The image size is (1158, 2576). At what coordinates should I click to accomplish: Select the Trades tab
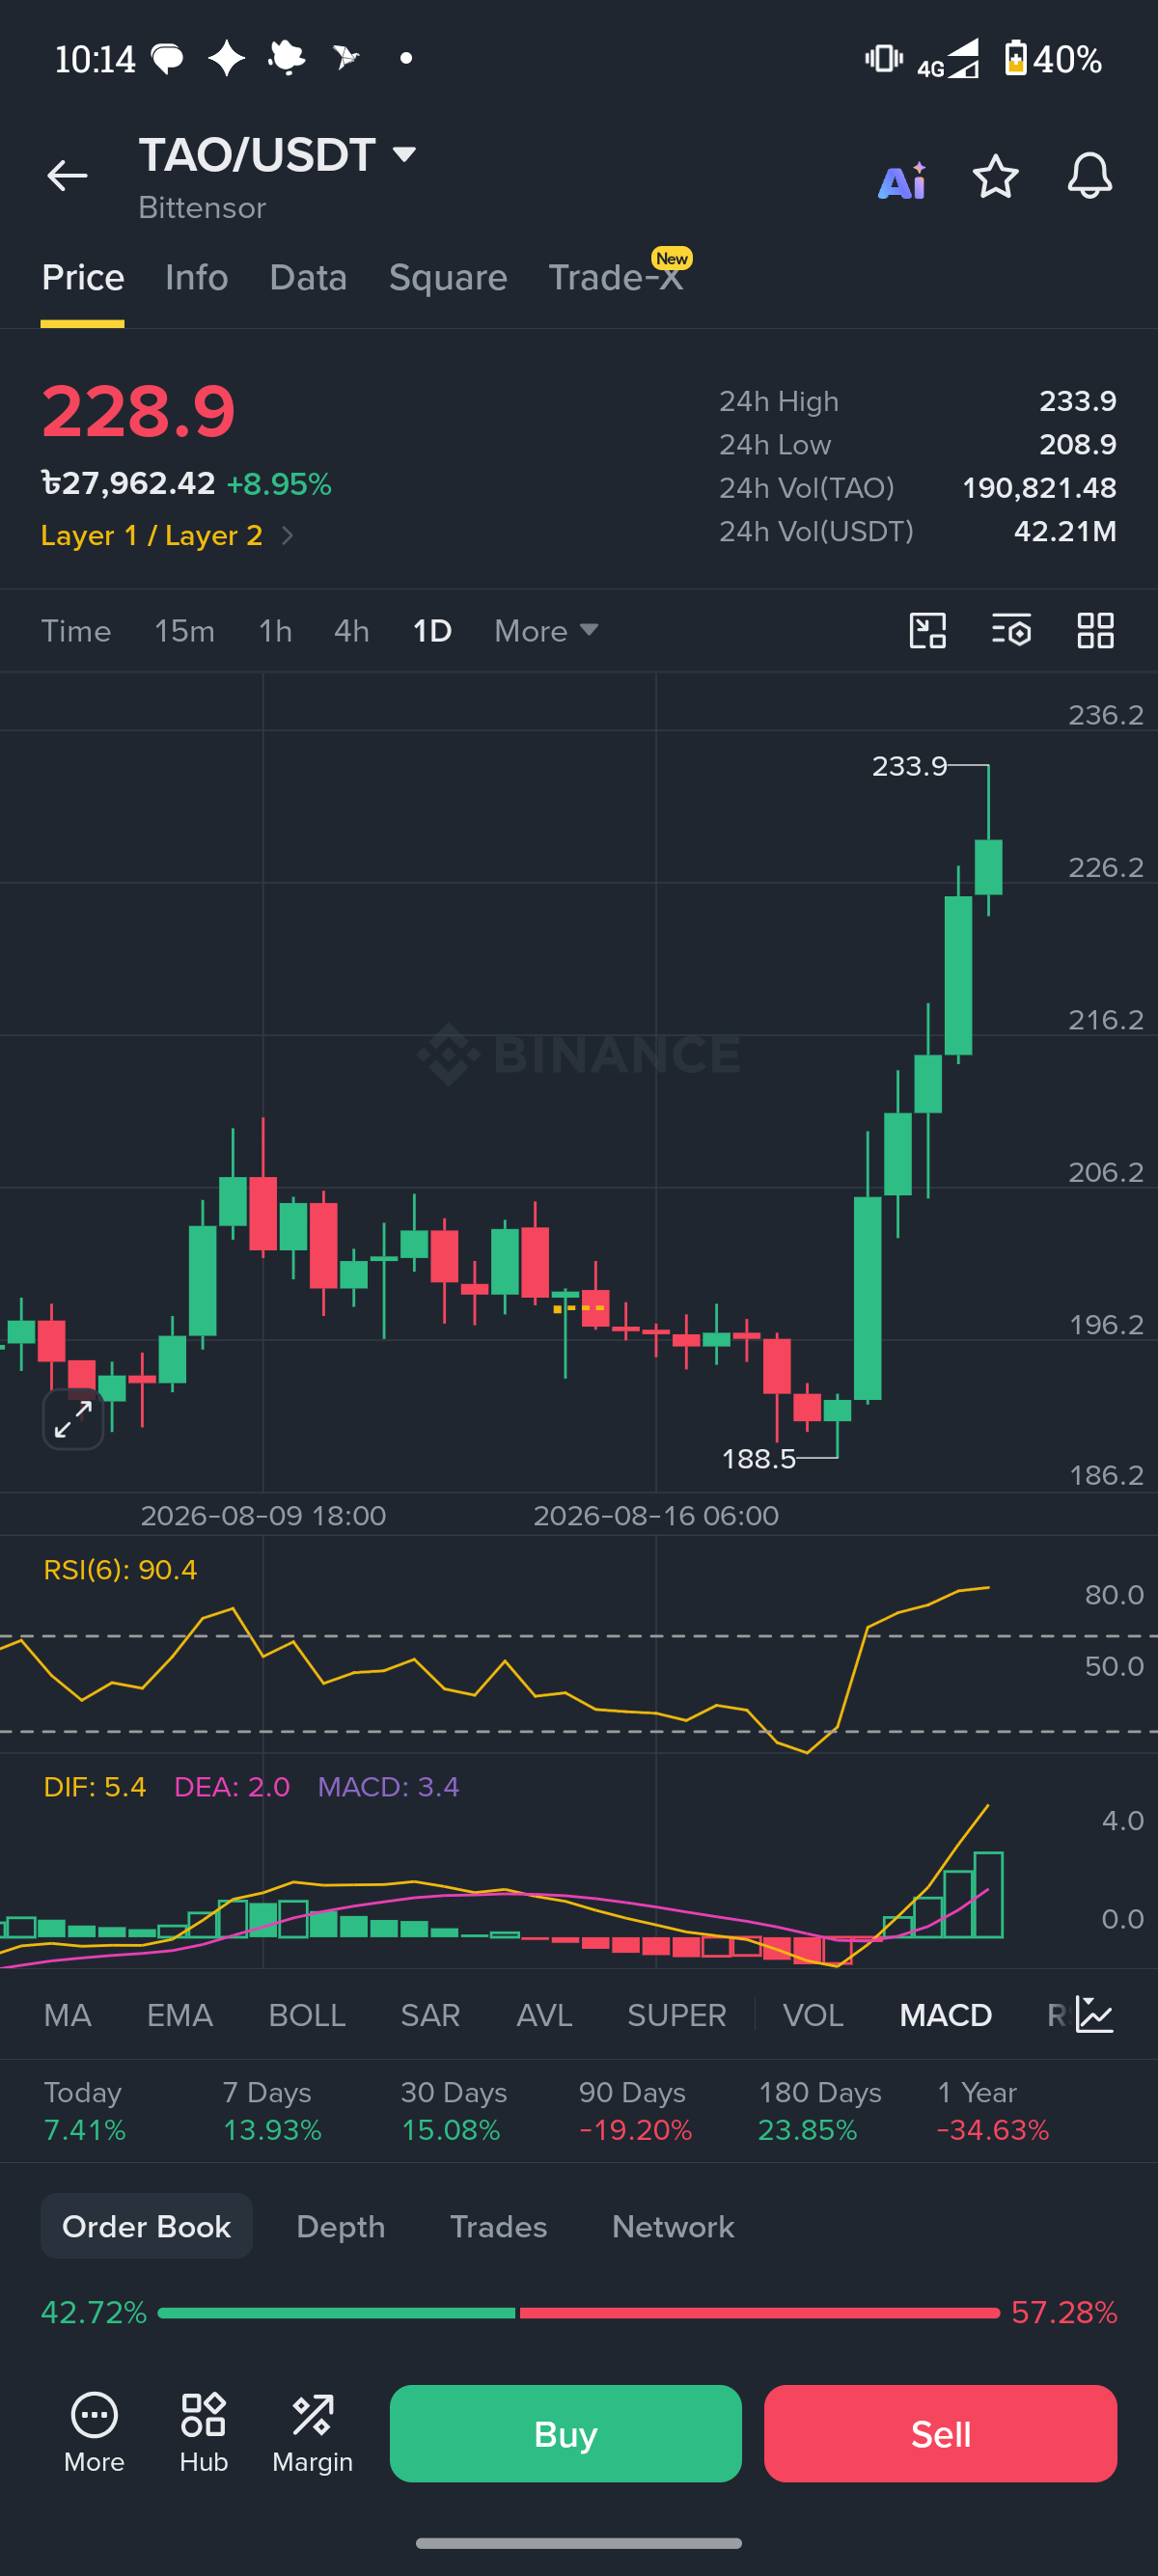tap(498, 2226)
